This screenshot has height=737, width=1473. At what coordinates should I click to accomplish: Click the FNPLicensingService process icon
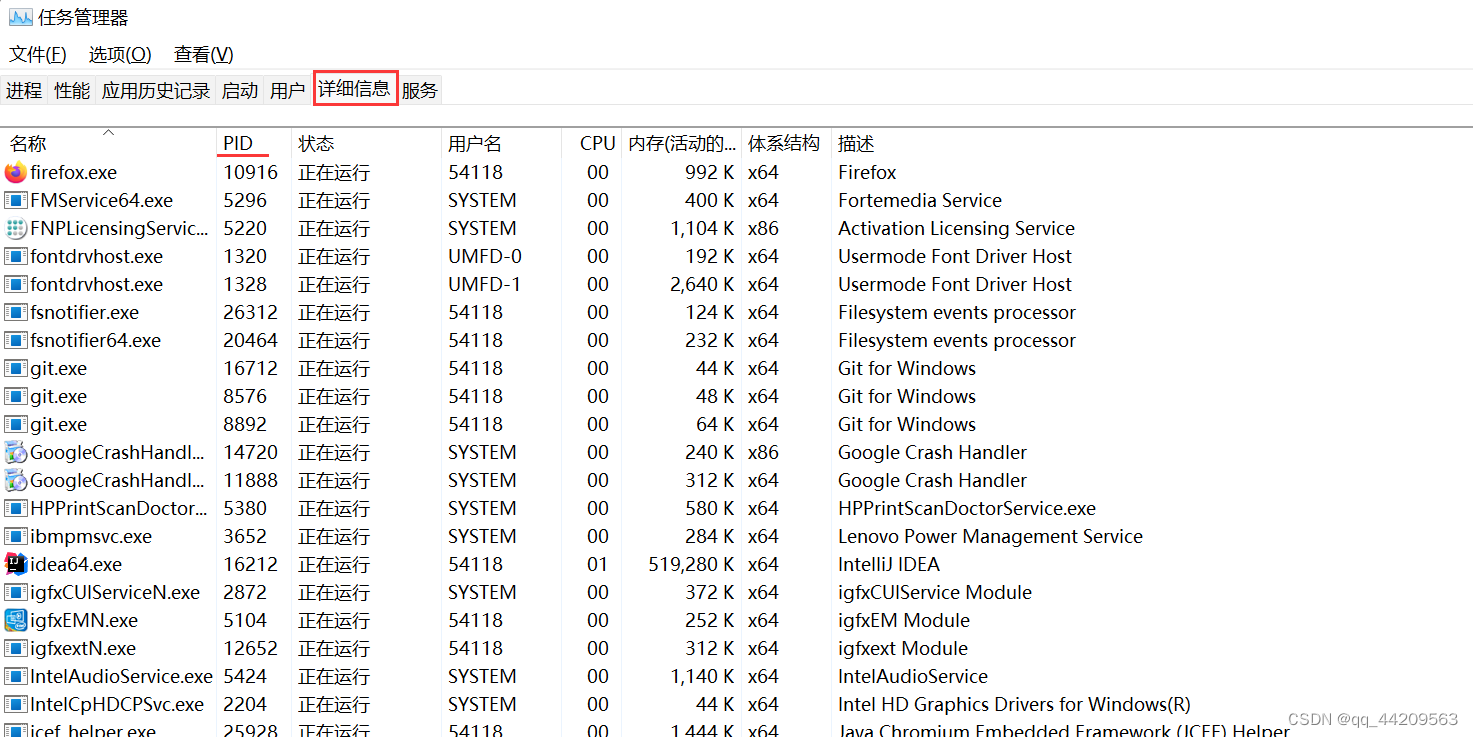point(15,228)
